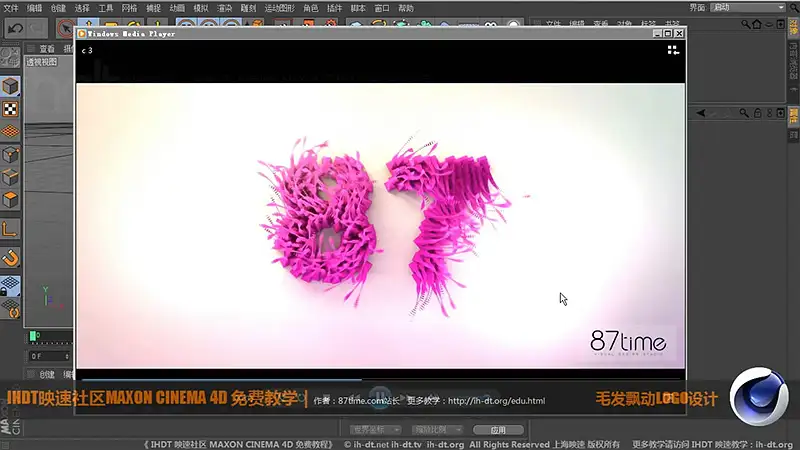Click the light bulb icon in top toolbar

514,25
